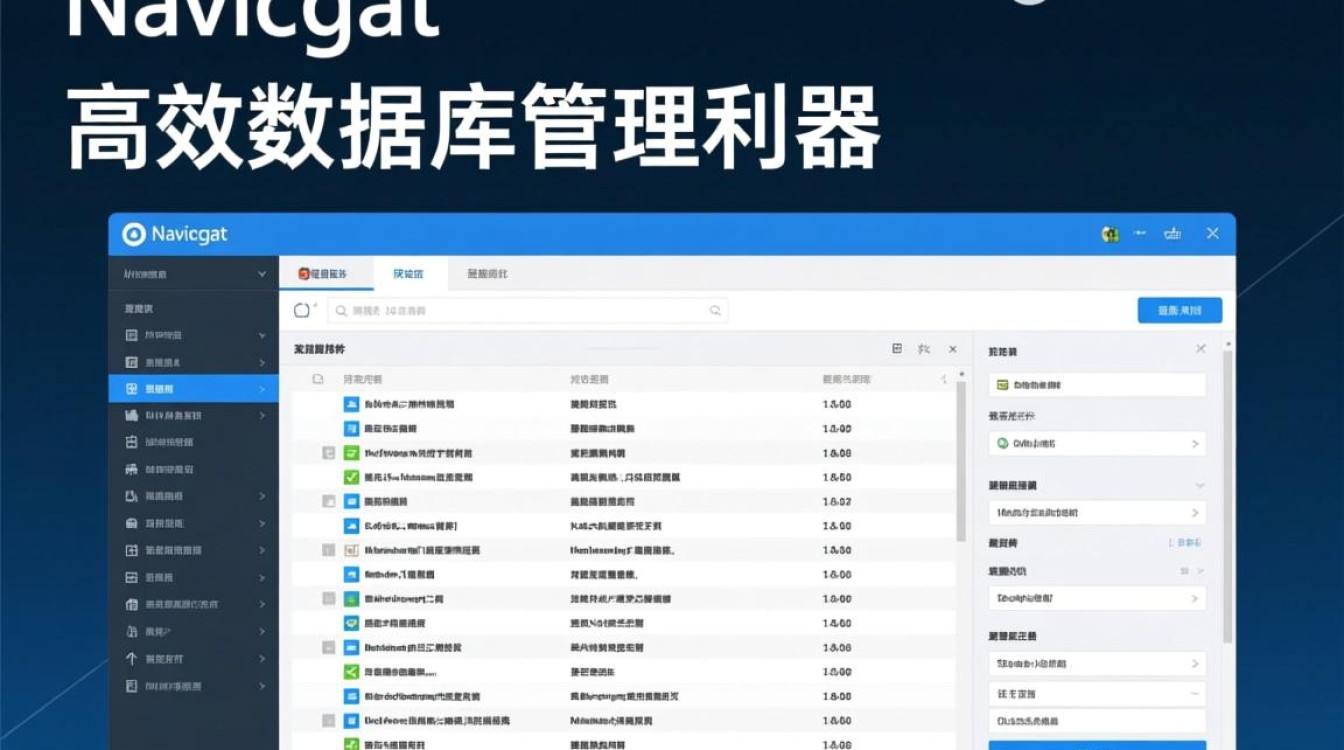Open the filter icon beside the grid view icon
Viewport: 1344px width, 750px height.
point(922,348)
